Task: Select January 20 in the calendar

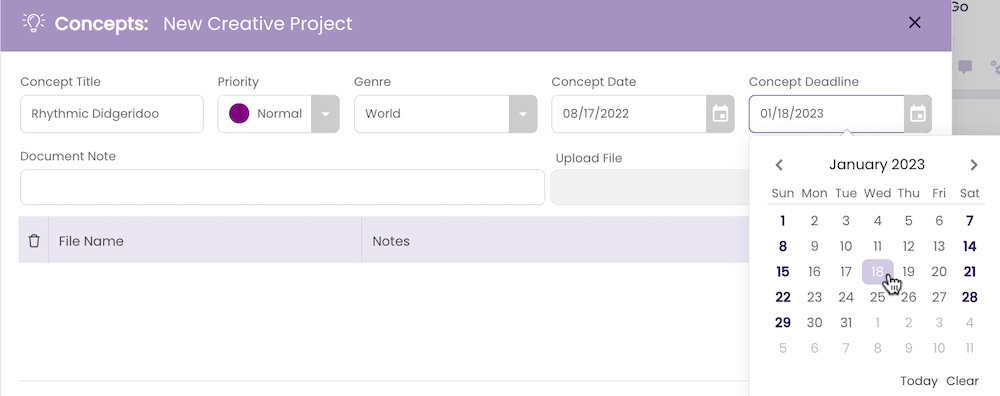Action: pos(939,272)
